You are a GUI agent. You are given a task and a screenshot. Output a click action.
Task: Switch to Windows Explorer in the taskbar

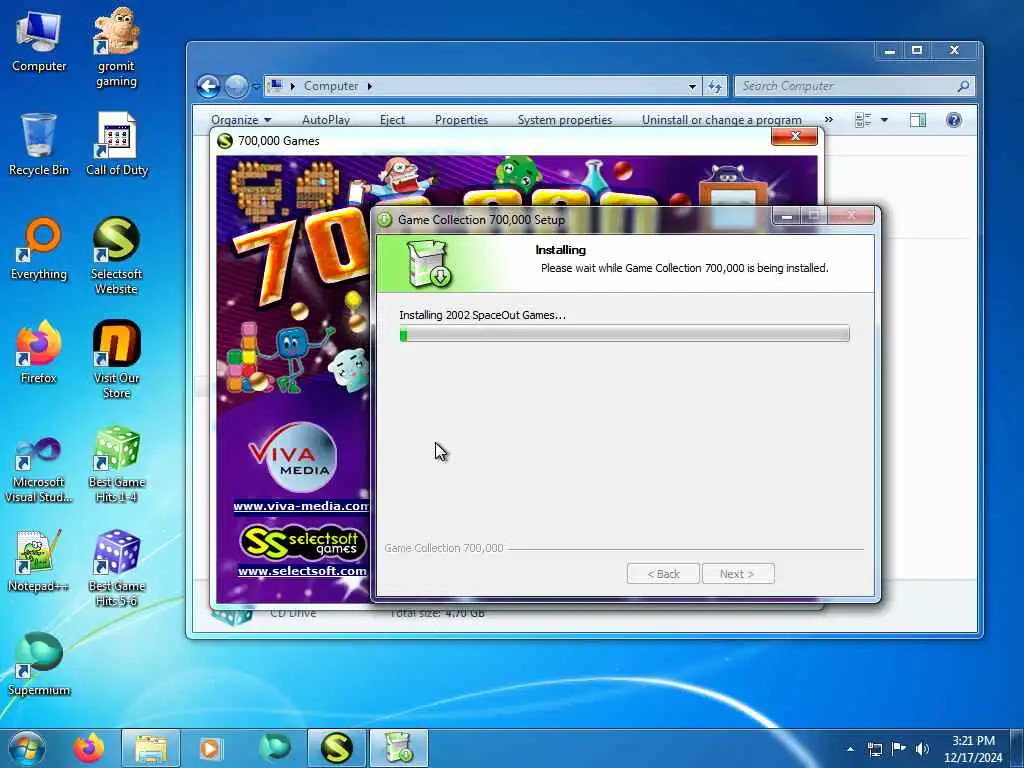pyautogui.click(x=151, y=748)
